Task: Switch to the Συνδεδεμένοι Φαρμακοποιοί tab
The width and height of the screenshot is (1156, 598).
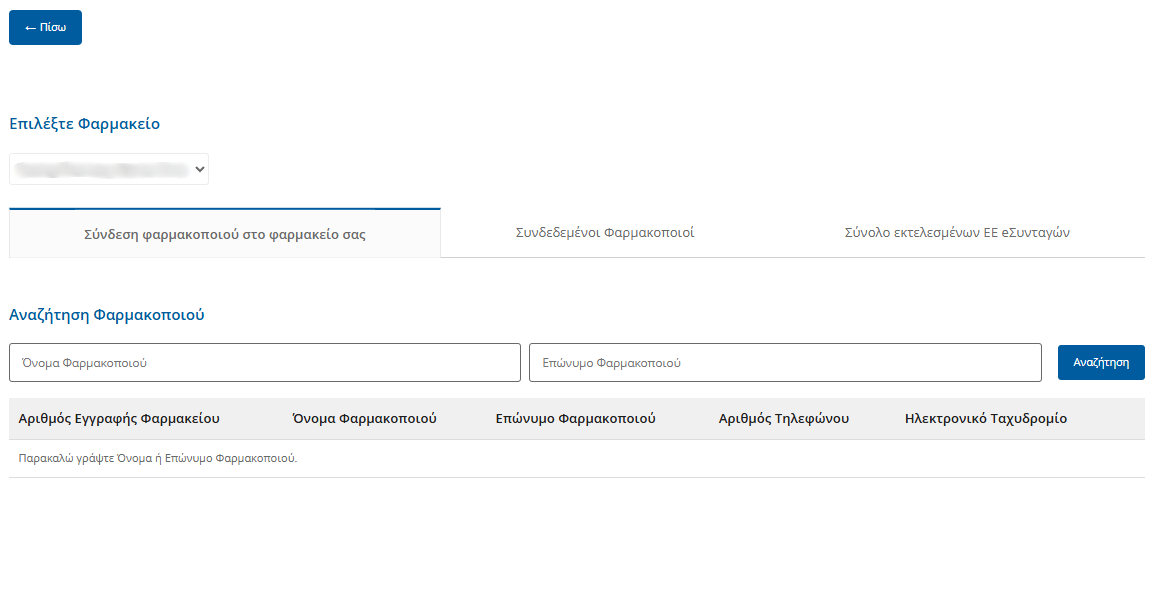Action: pyautogui.click(x=605, y=233)
